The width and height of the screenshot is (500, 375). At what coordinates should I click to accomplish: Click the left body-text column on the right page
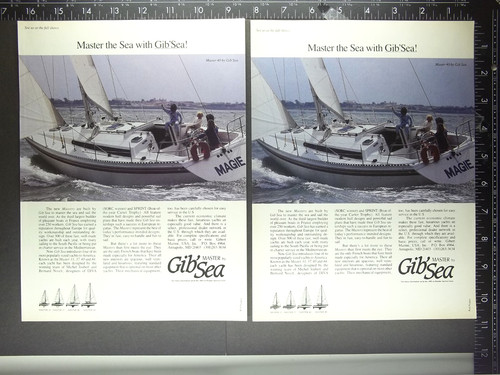(x=299, y=242)
